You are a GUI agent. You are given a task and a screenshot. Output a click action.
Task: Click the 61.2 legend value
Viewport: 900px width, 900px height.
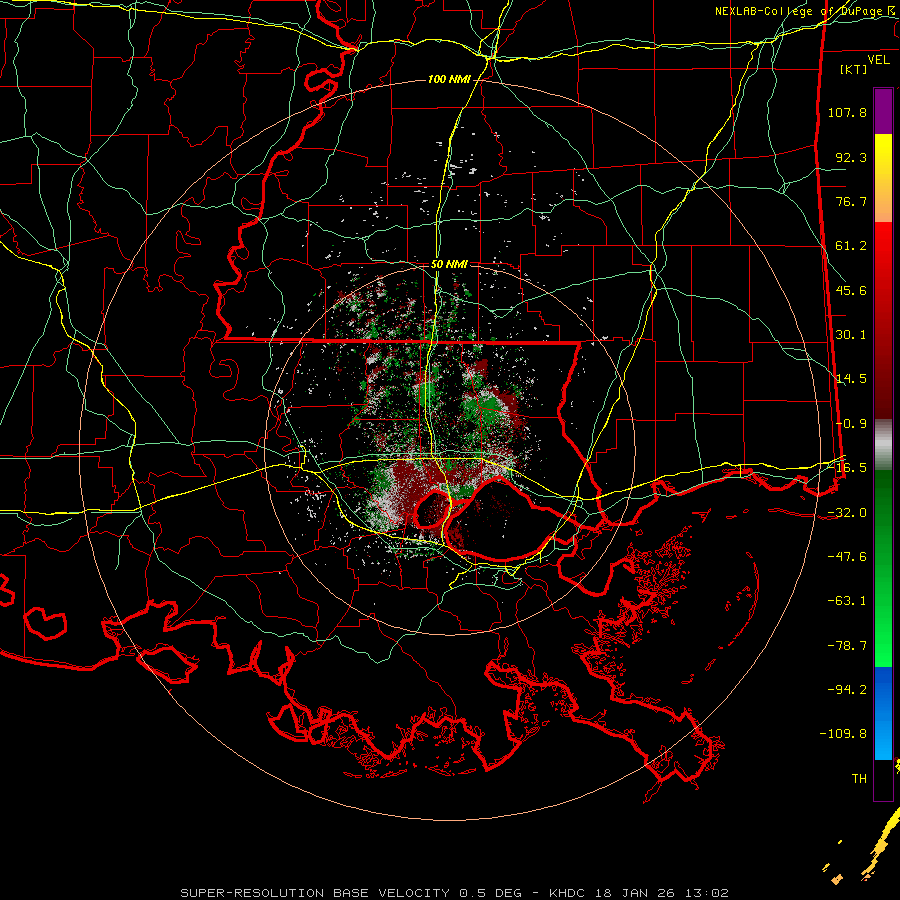pyautogui.click(x=851, y=246)
